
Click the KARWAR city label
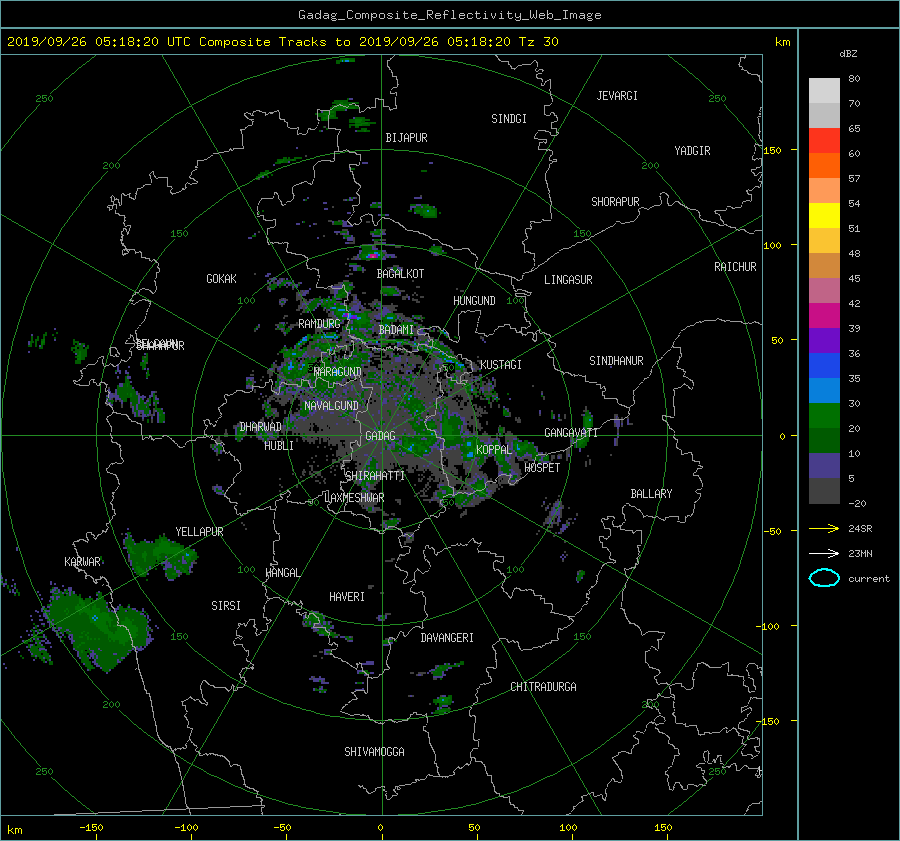click(82, 562)
